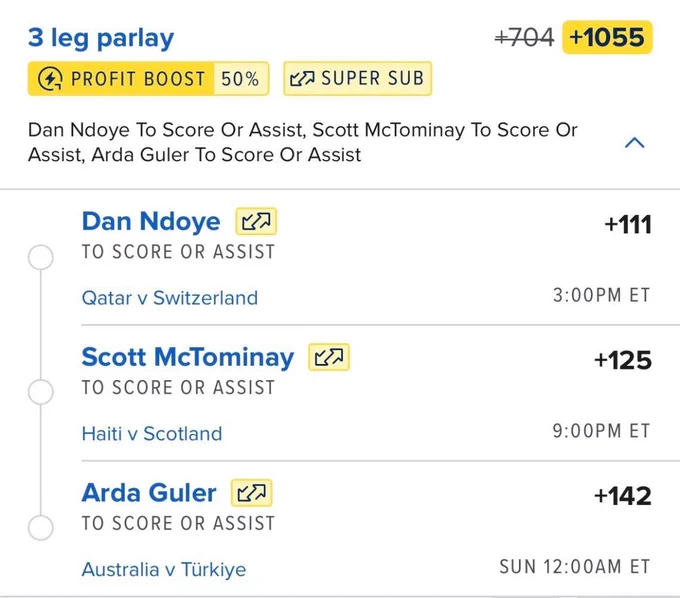Select the Dan Ndoye leg status circle

[x=41, y=257]
